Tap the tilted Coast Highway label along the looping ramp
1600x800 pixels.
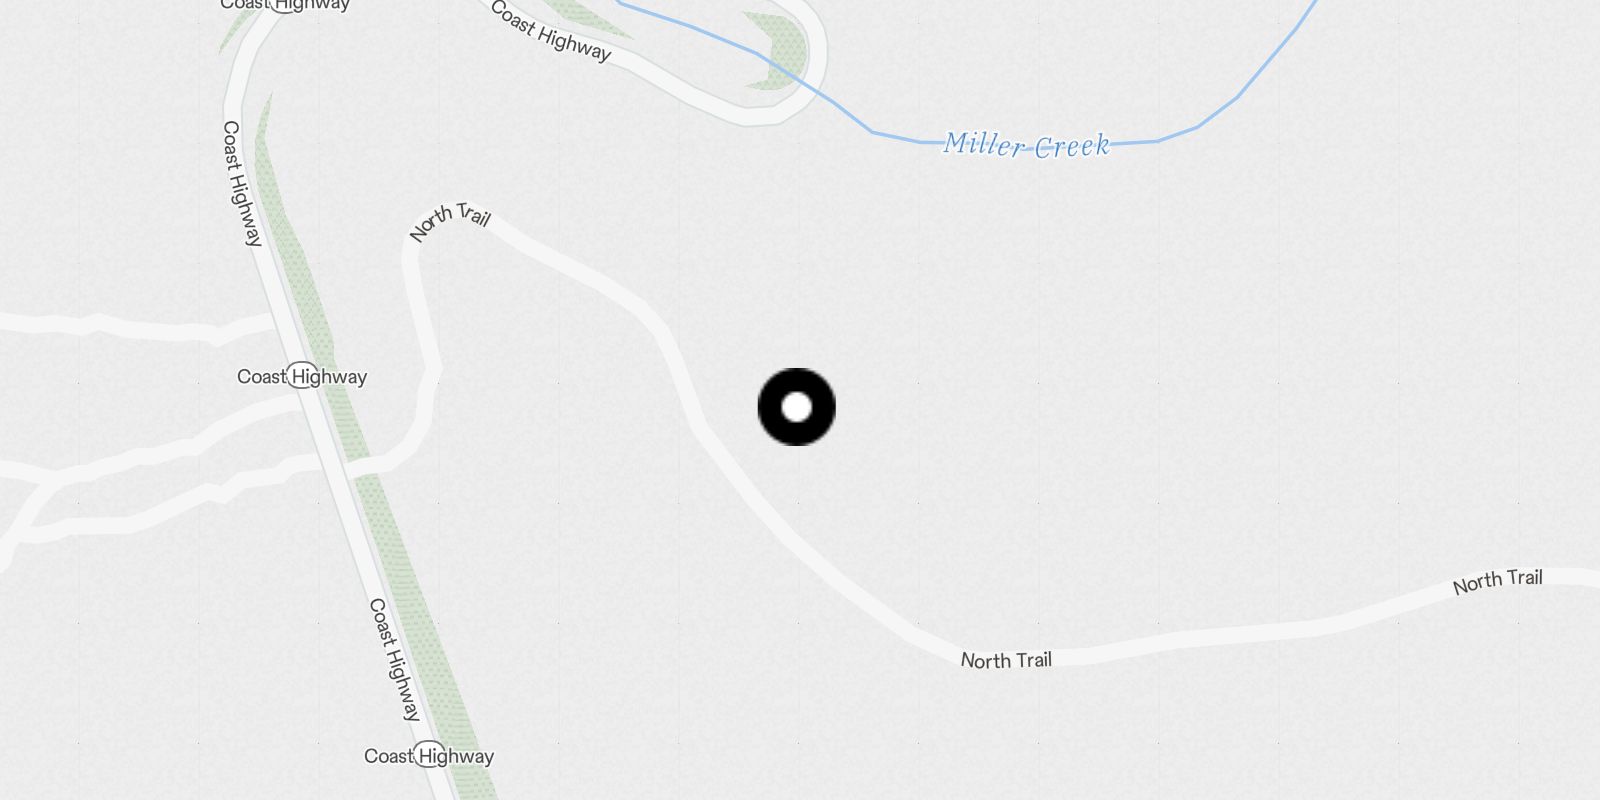[550, 31]
